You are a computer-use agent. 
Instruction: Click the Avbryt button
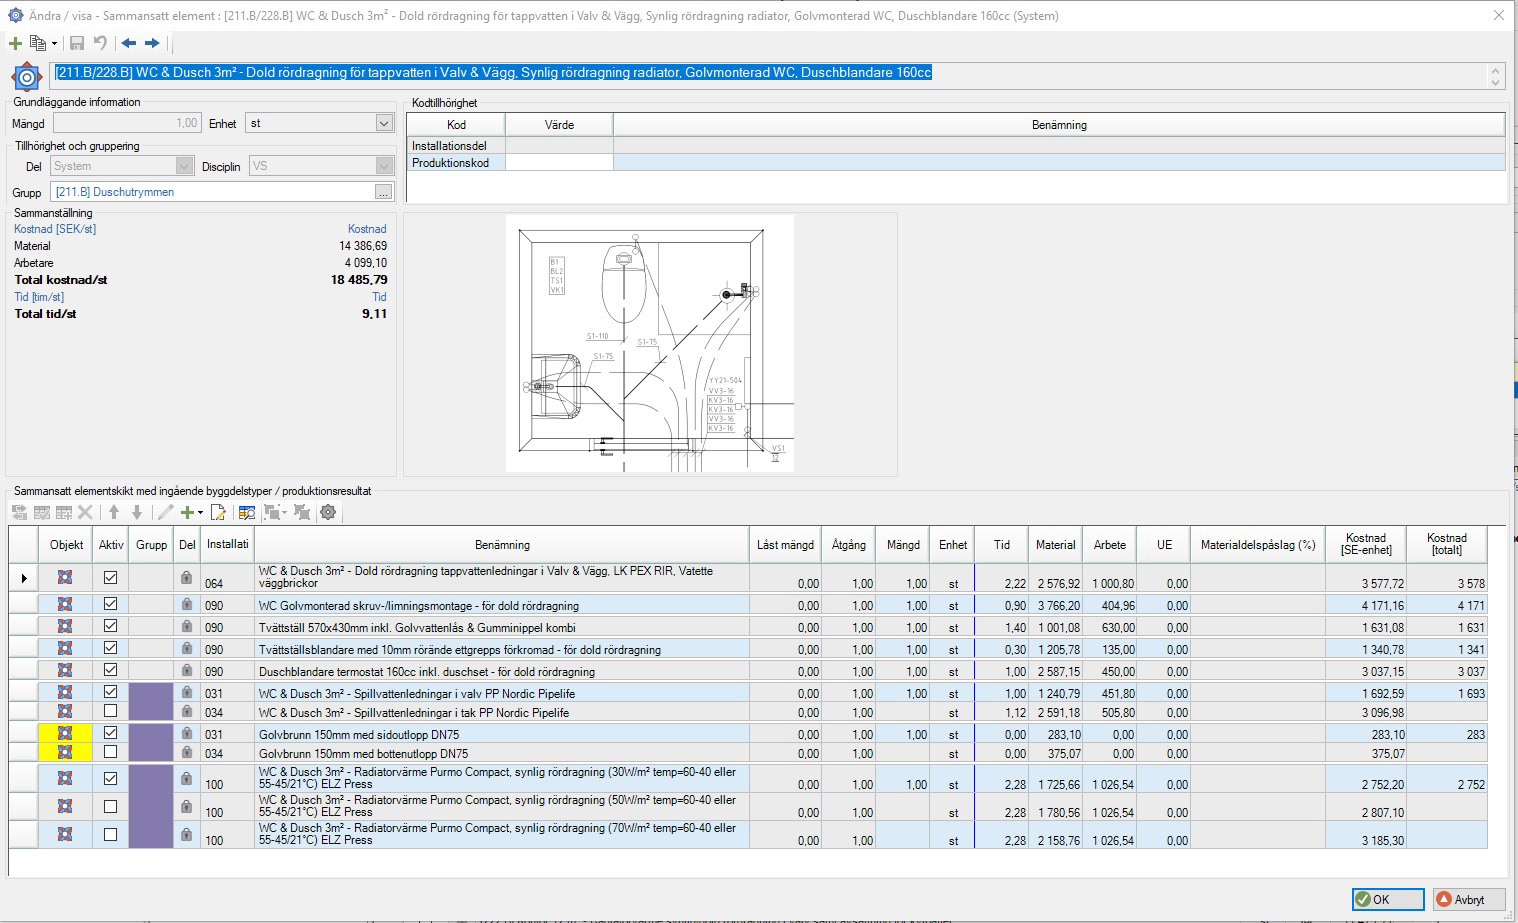point(1468,899)
